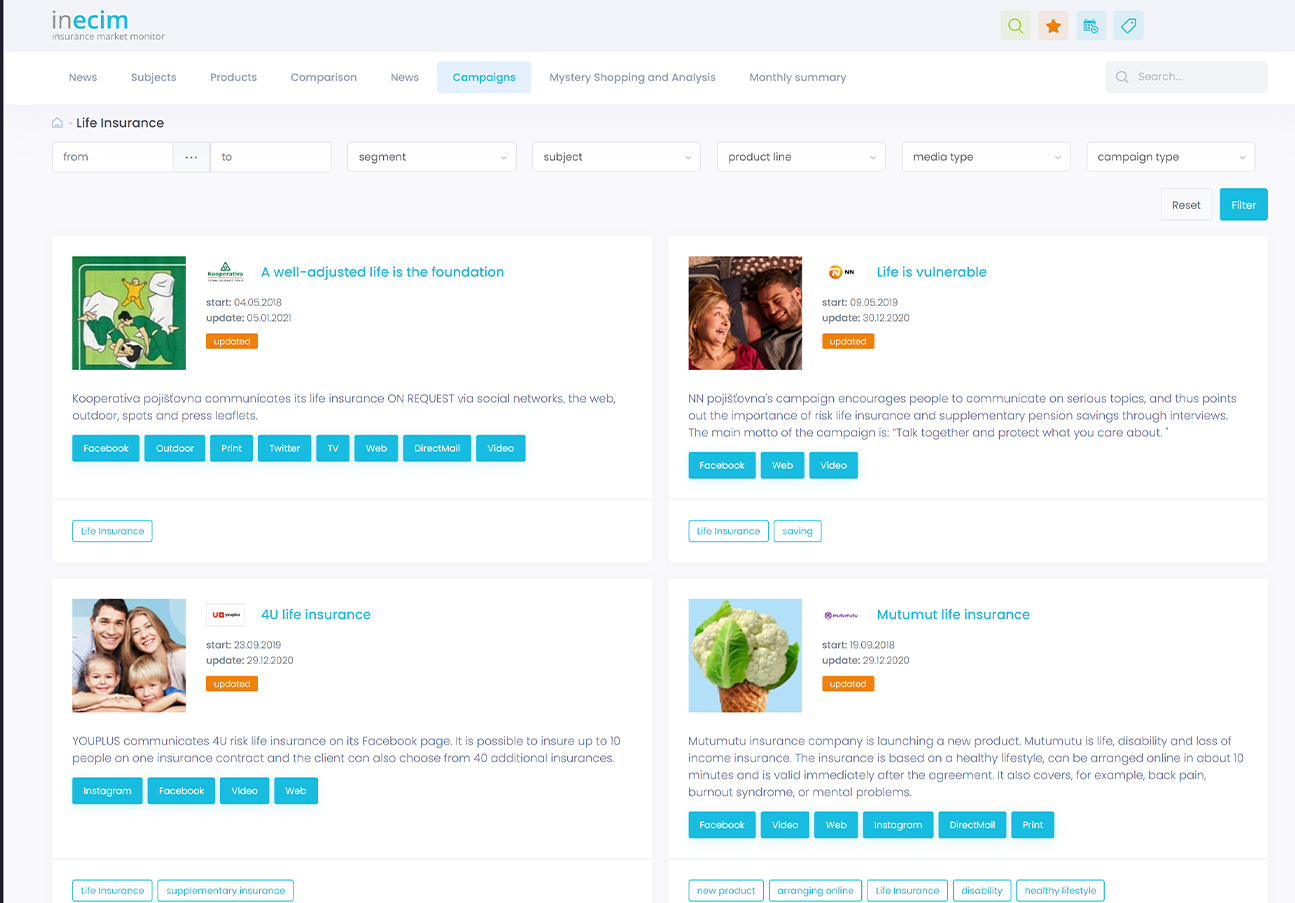Viewport: 1295px width, 903px height.
Task: Expand the segment dropdown
Action: pos(432,157)
